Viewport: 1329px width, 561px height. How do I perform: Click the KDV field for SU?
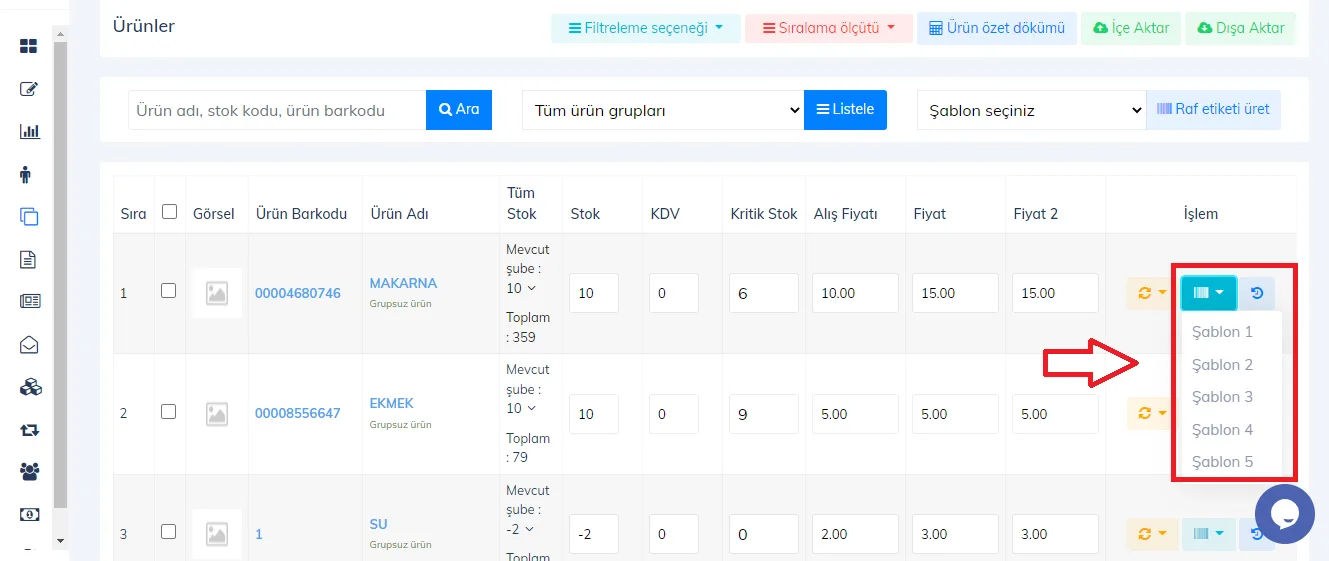(673, 534)
